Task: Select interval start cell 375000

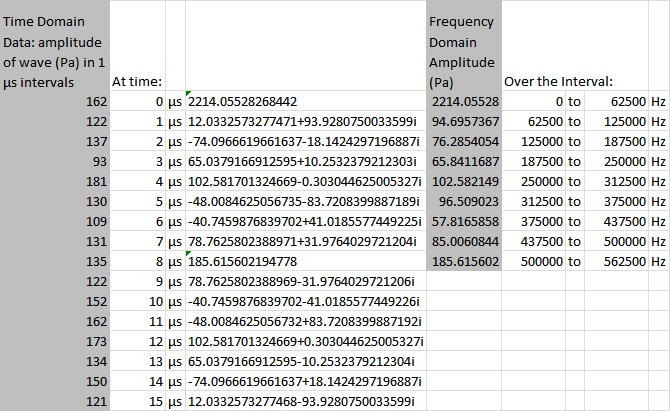Action: [534, 221]
